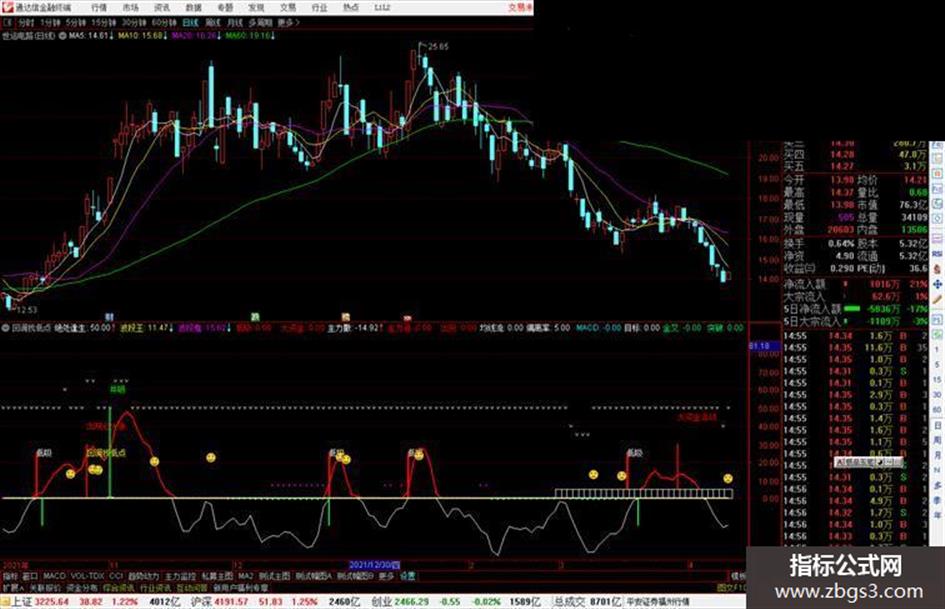
Task: Click the sidebar 5 minute shortcut
Action: click(937, 365)
